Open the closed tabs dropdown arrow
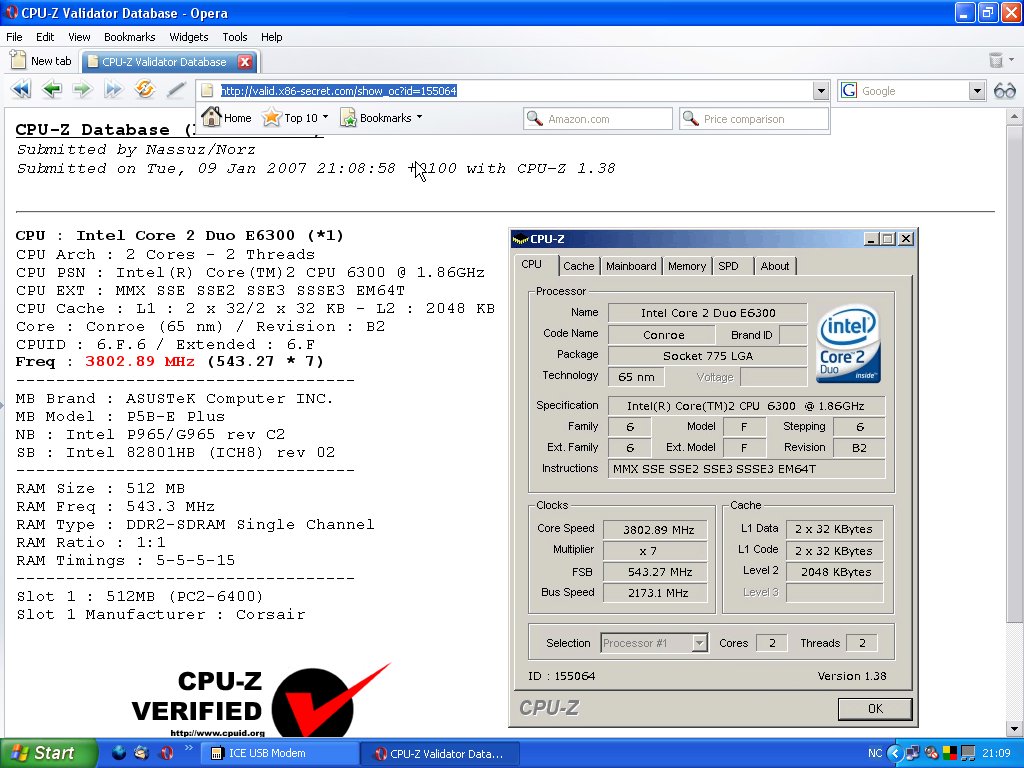 (1012, 60)
